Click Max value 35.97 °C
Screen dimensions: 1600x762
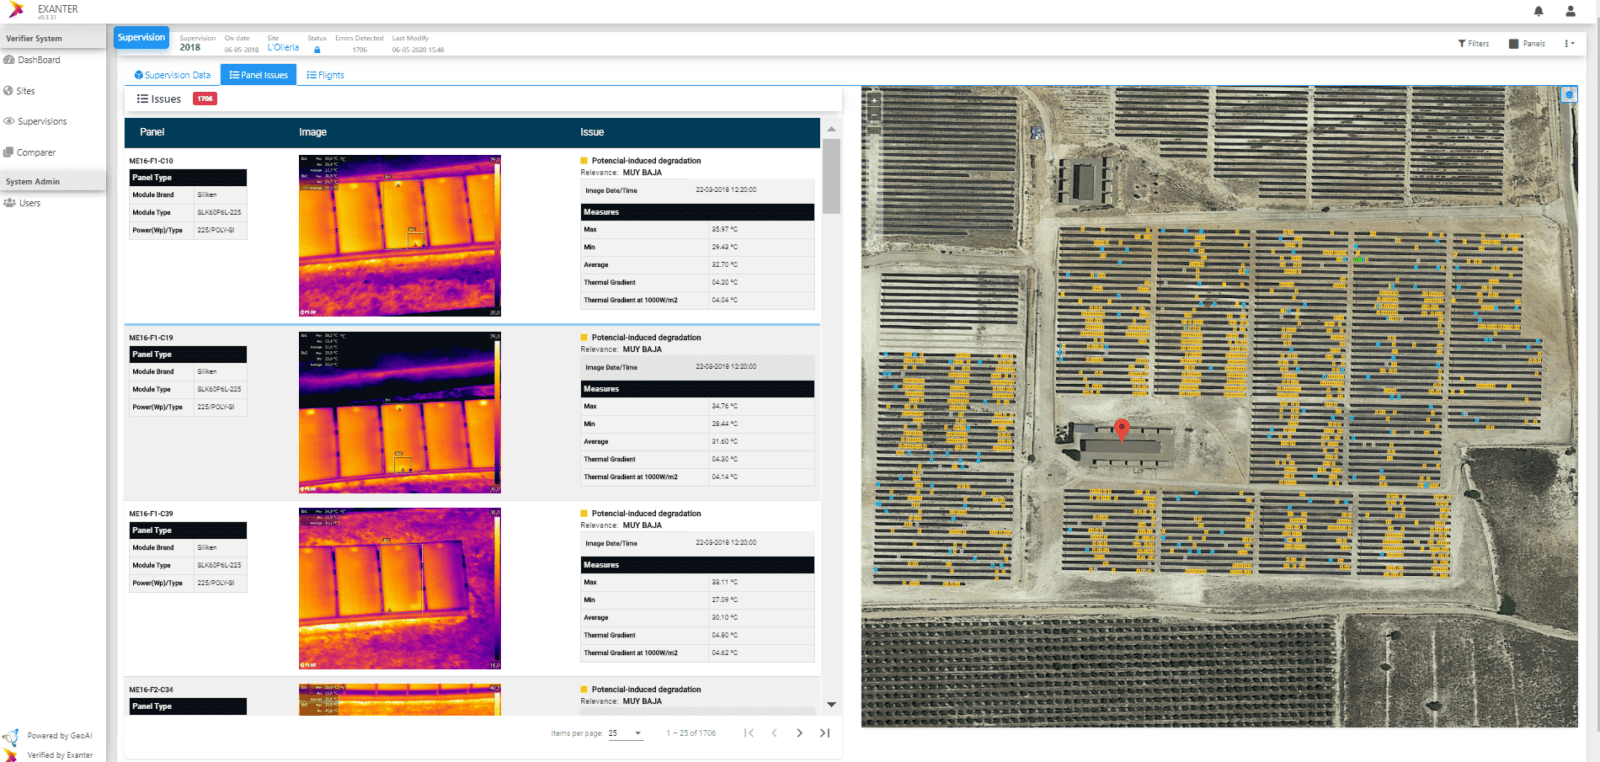(725, 230)
